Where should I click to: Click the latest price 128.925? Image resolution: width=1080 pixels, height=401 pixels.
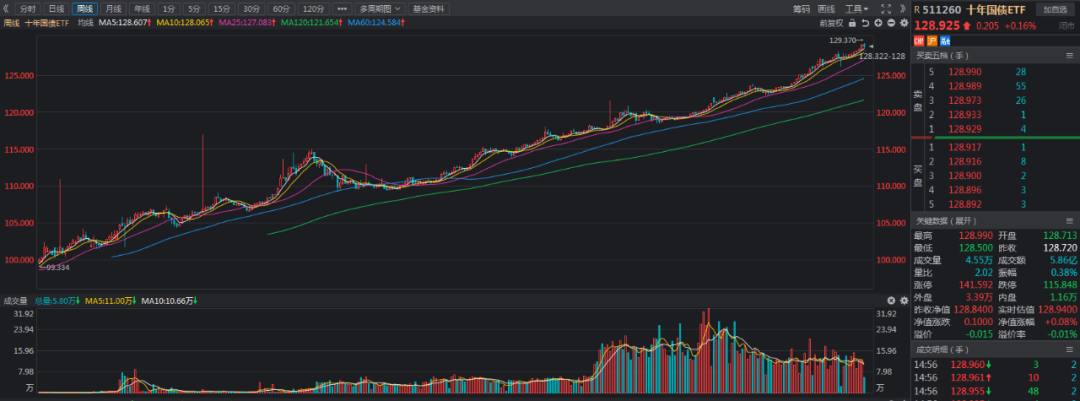coord(937,25)
